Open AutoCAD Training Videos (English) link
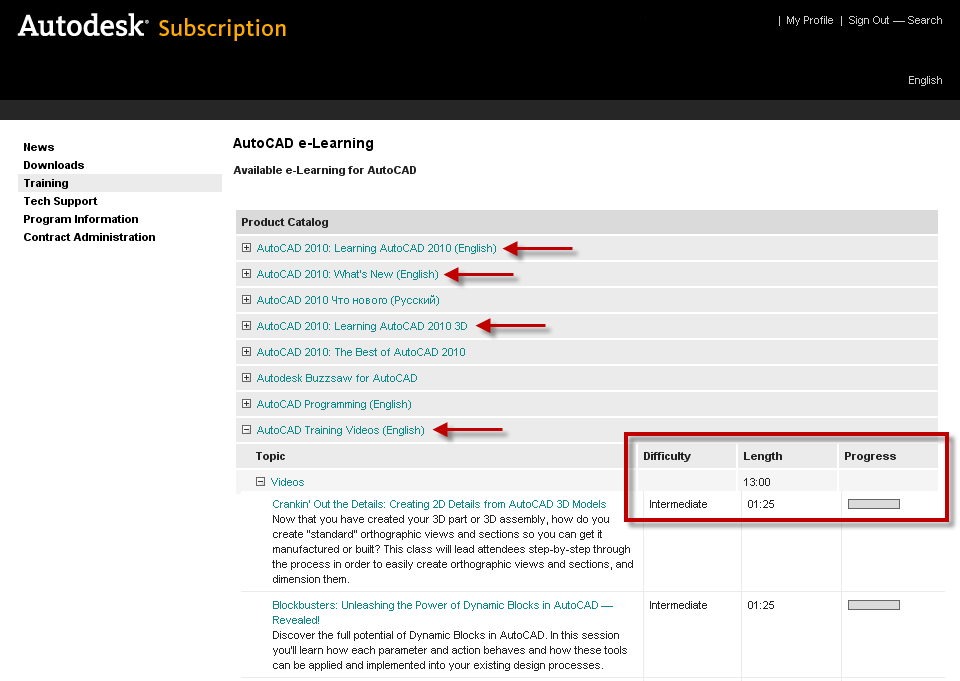Screen dimensions: 960x681 tap(340, 431)
